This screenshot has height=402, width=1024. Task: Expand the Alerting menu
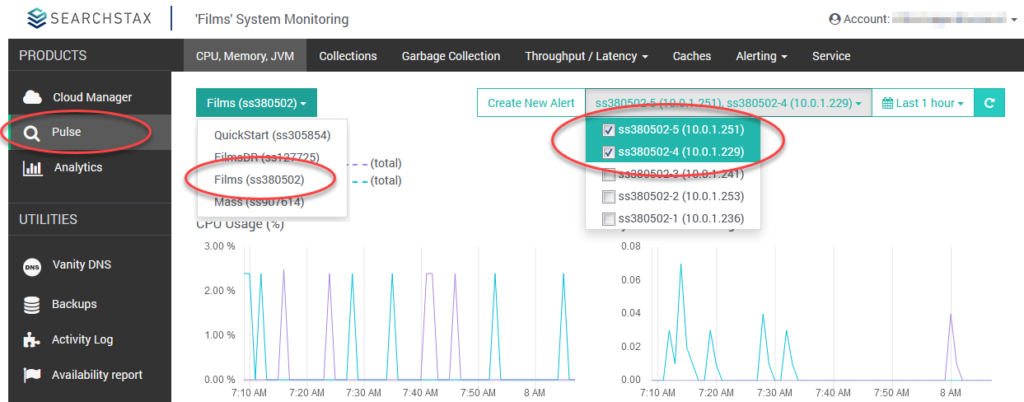(x=761, y=56)
